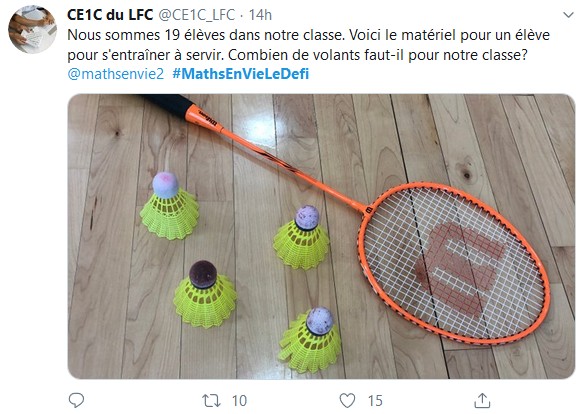Viewport: 580px width, 414px height.
Task: Open the 14h tweet timestamp
Action: [x=260, y=15]
